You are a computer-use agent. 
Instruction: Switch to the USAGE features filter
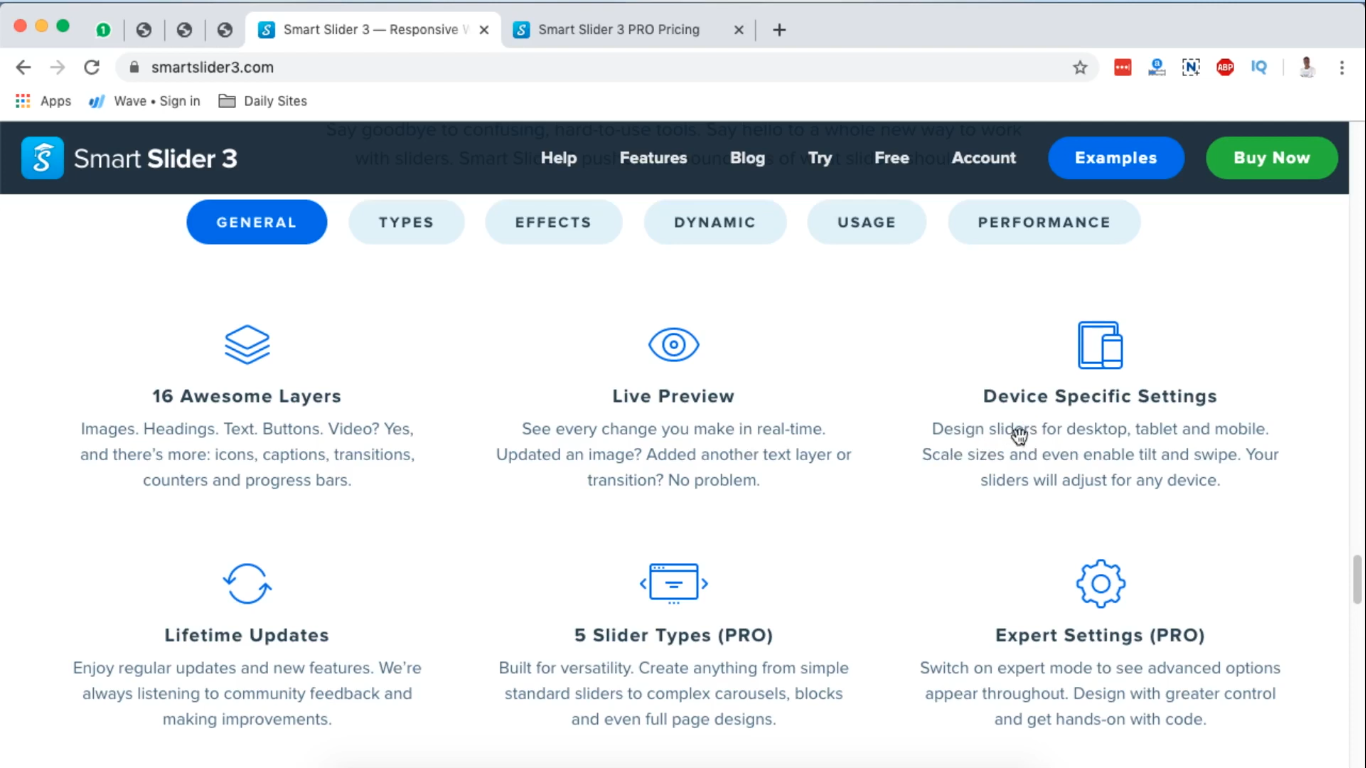tap(867, 222)
